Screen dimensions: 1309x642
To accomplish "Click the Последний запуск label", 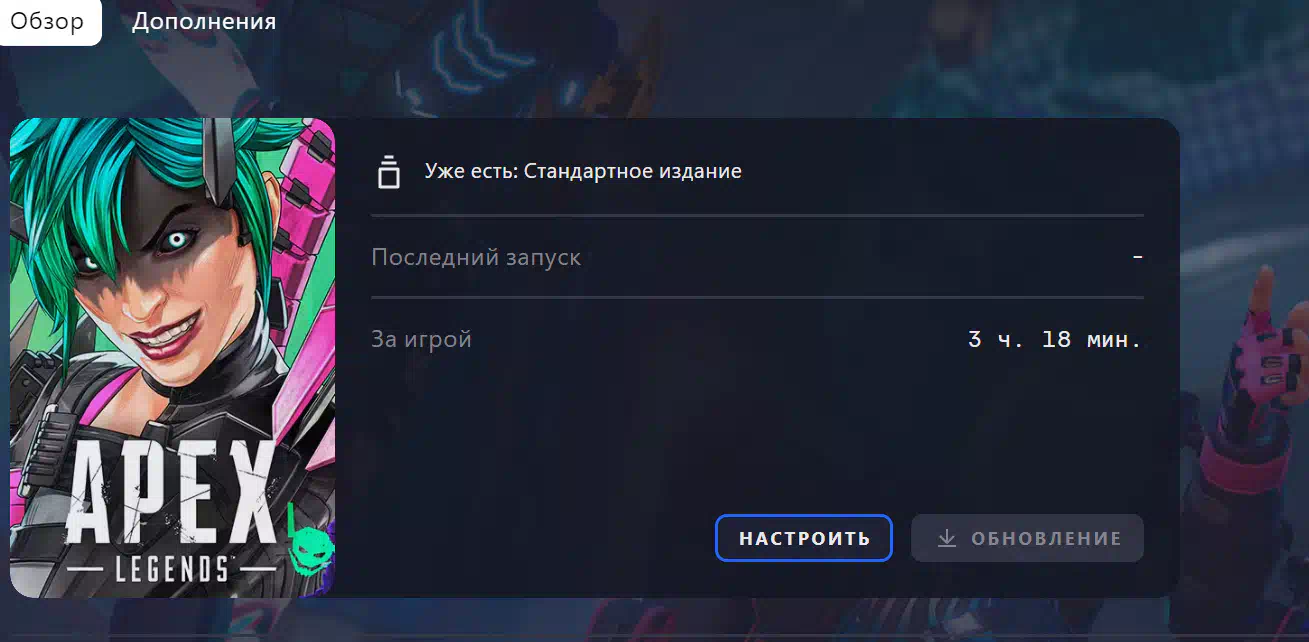I will pos(476,257).
